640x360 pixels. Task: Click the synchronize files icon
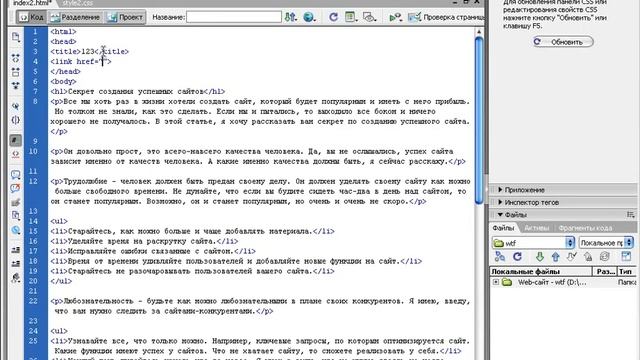(x=605, y=257)
